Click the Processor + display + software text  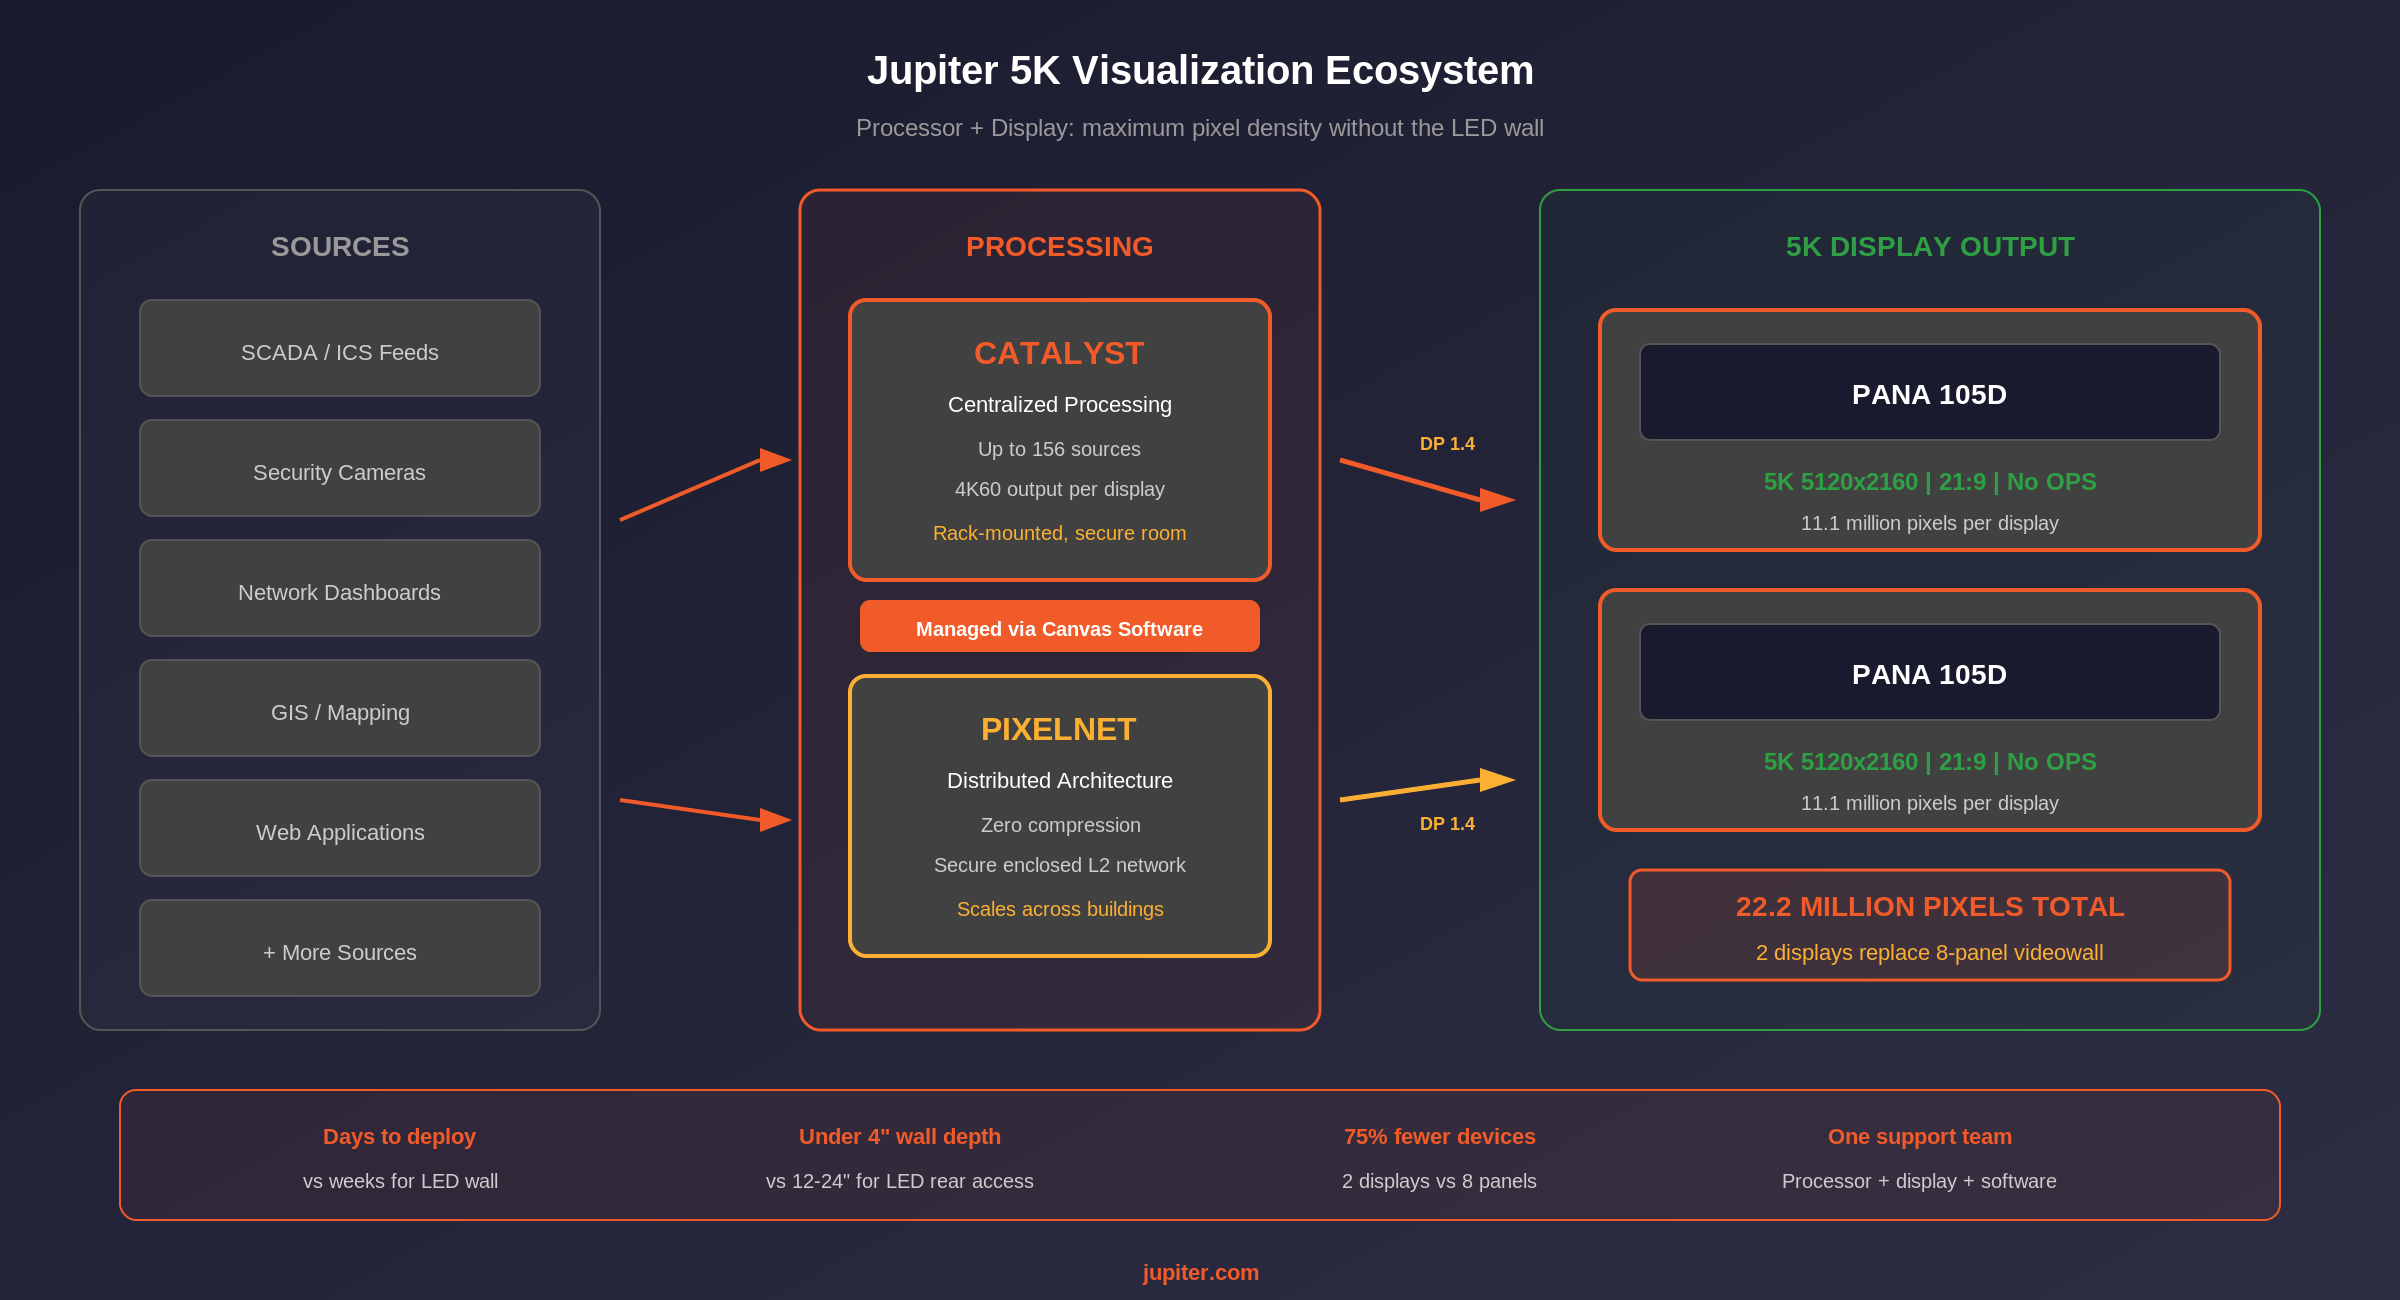click(1919, 1181)
